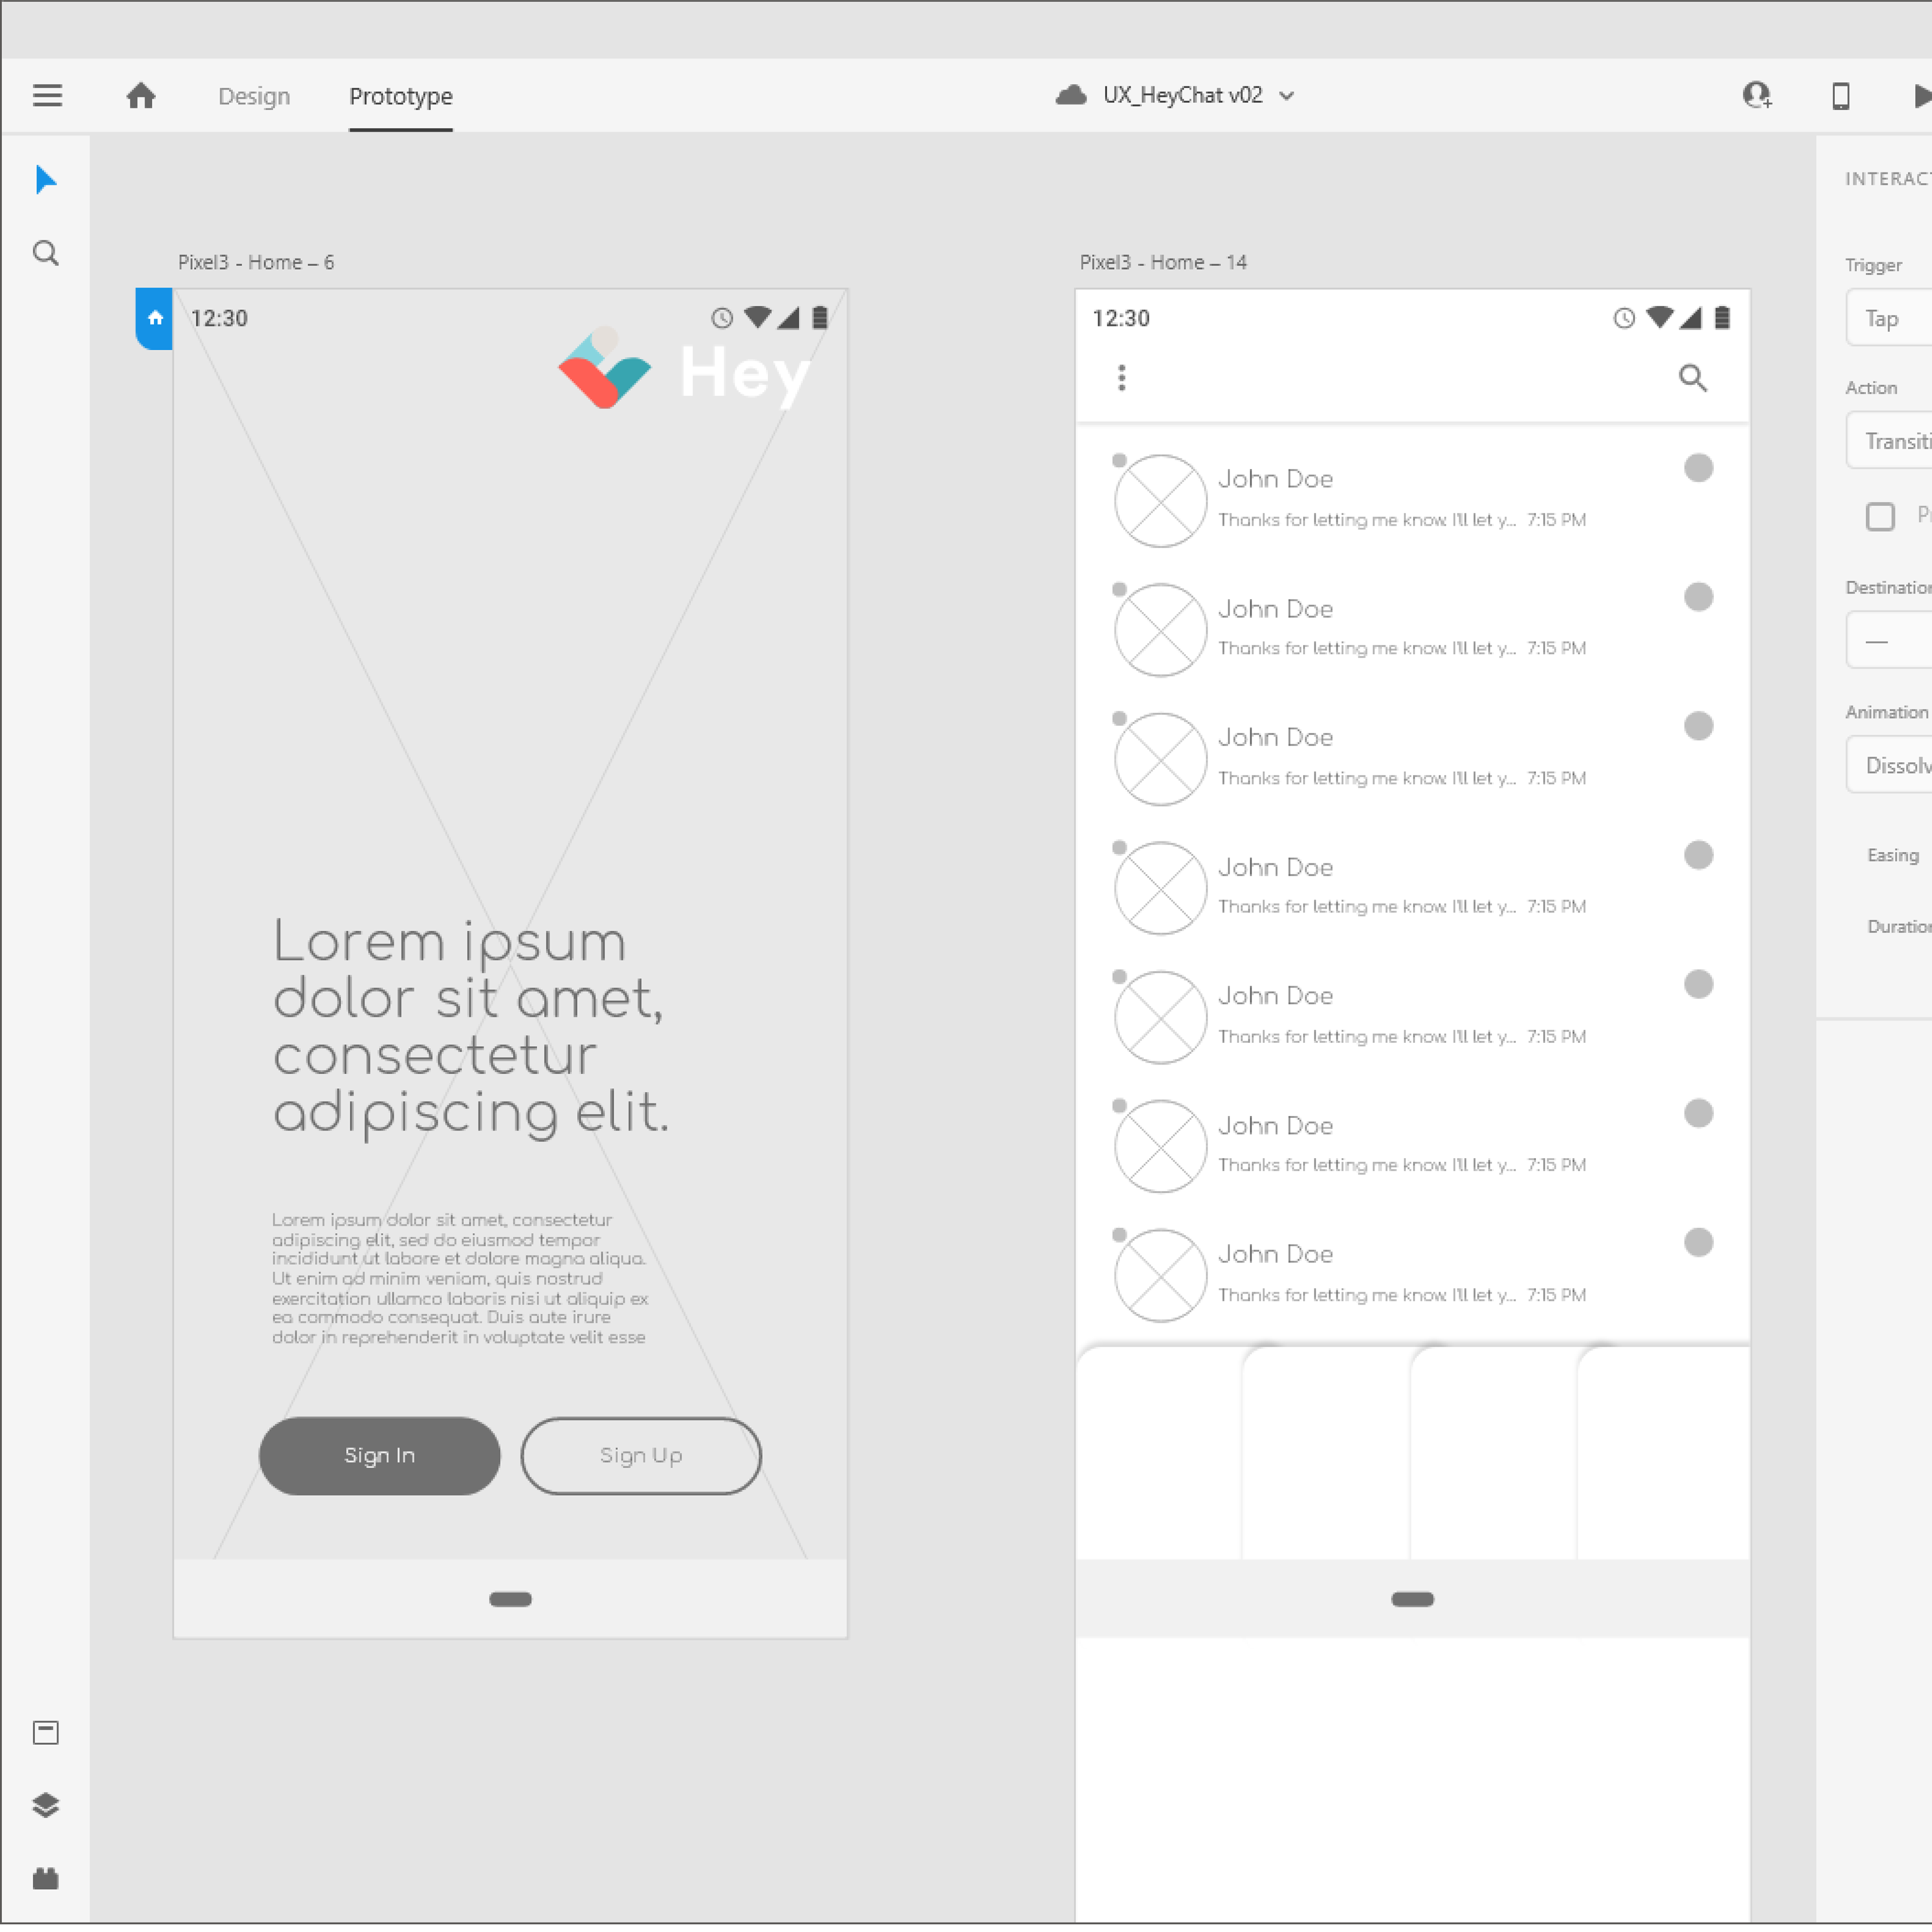1932x1932 pixels.
Task: Select the third John Doe avatar
Action: click(1160, 759)
